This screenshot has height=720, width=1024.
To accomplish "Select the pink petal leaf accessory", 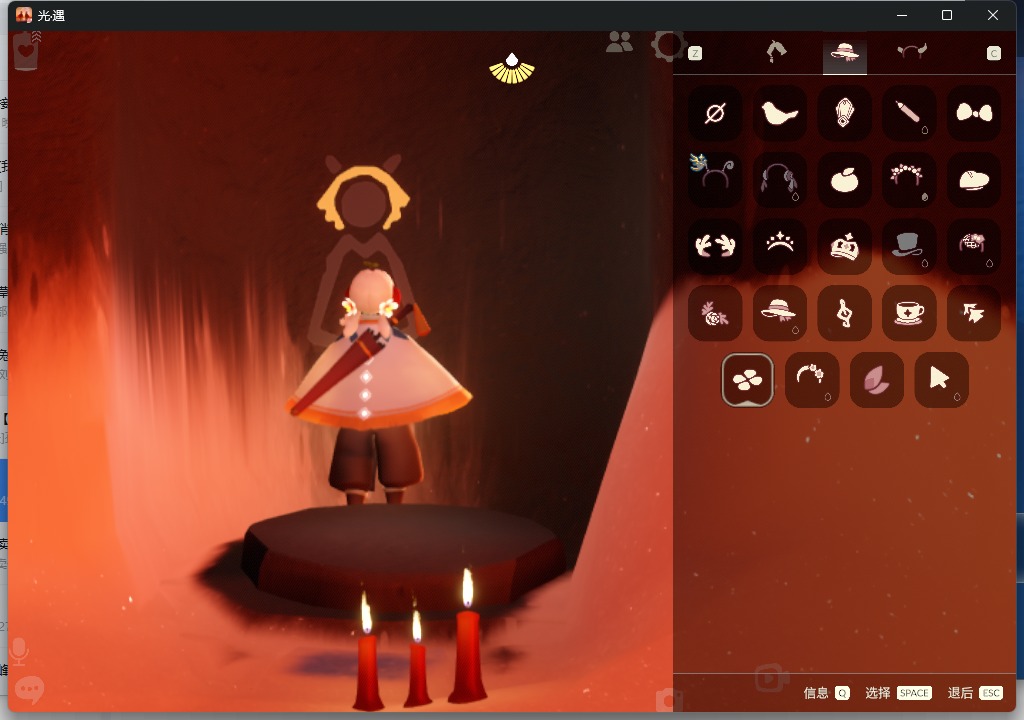I will (x=877, y=380).
